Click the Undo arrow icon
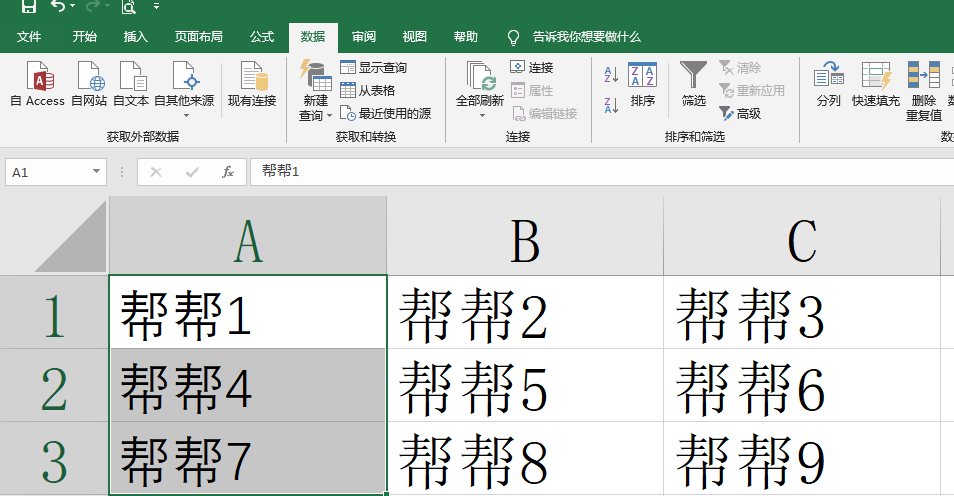The image size is (954, 496). point(57,6)
